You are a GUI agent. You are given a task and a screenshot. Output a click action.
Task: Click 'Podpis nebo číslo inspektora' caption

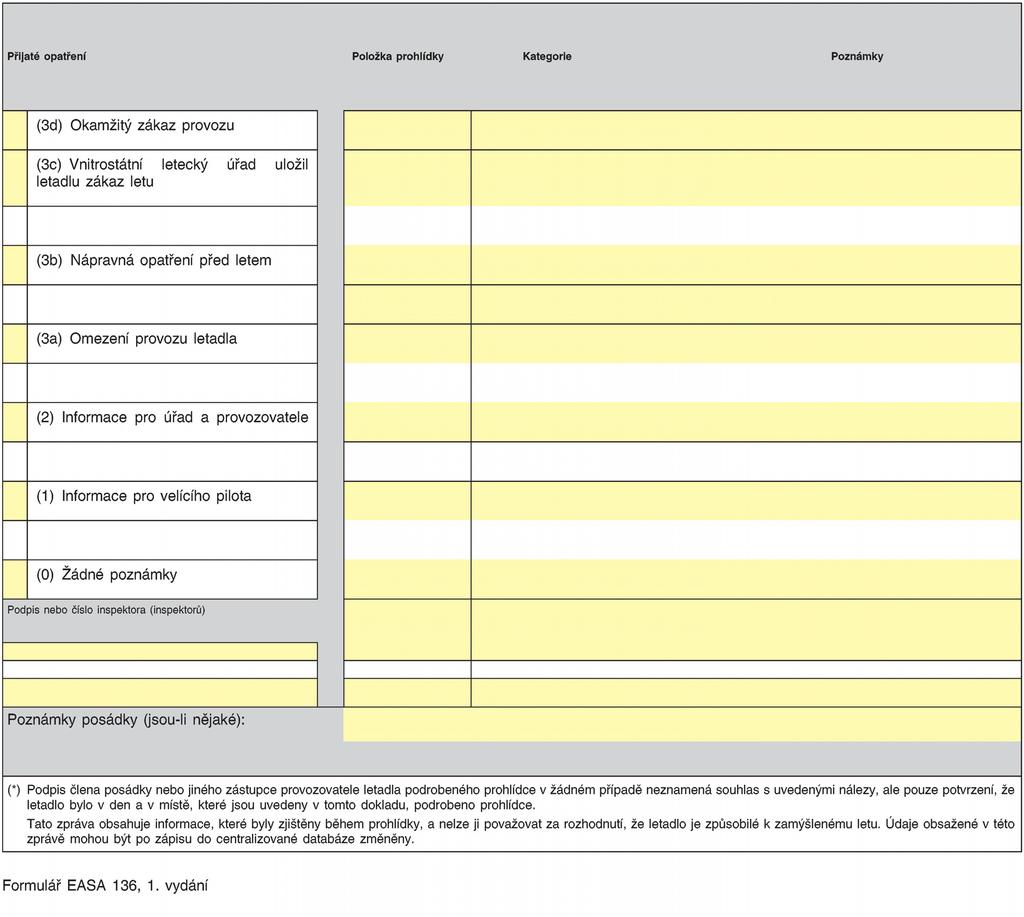point(106,610)
